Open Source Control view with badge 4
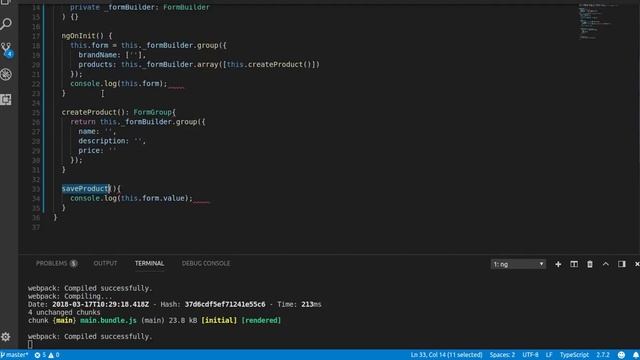640x360 pixels. click(x=7, y=50)
